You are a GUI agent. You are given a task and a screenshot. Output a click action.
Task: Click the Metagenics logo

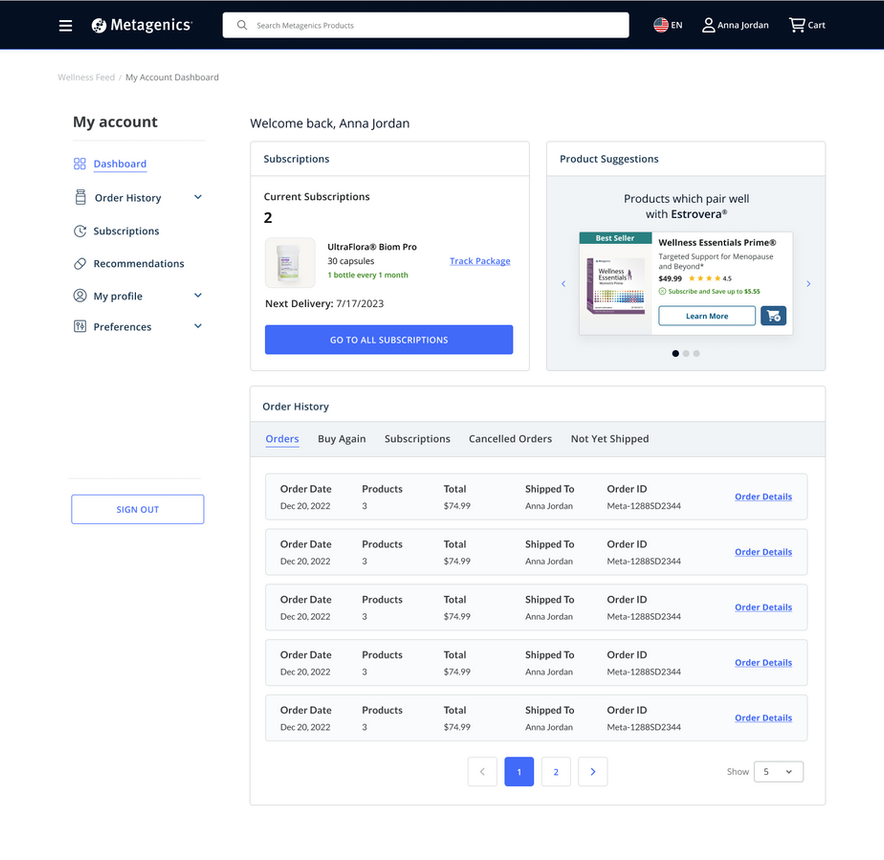coord(142,25)
